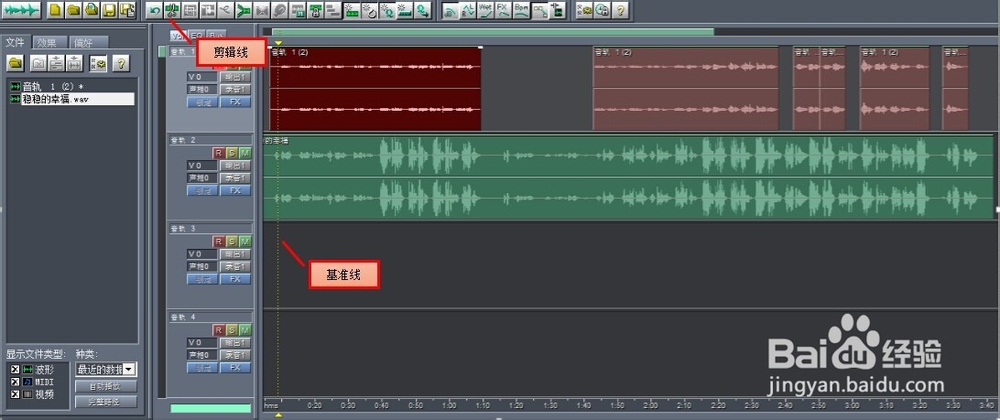The height and width of the screenshot is (420, 1000).
Task: Click the FX envelope toggle icon
Action: coord(504,10)
